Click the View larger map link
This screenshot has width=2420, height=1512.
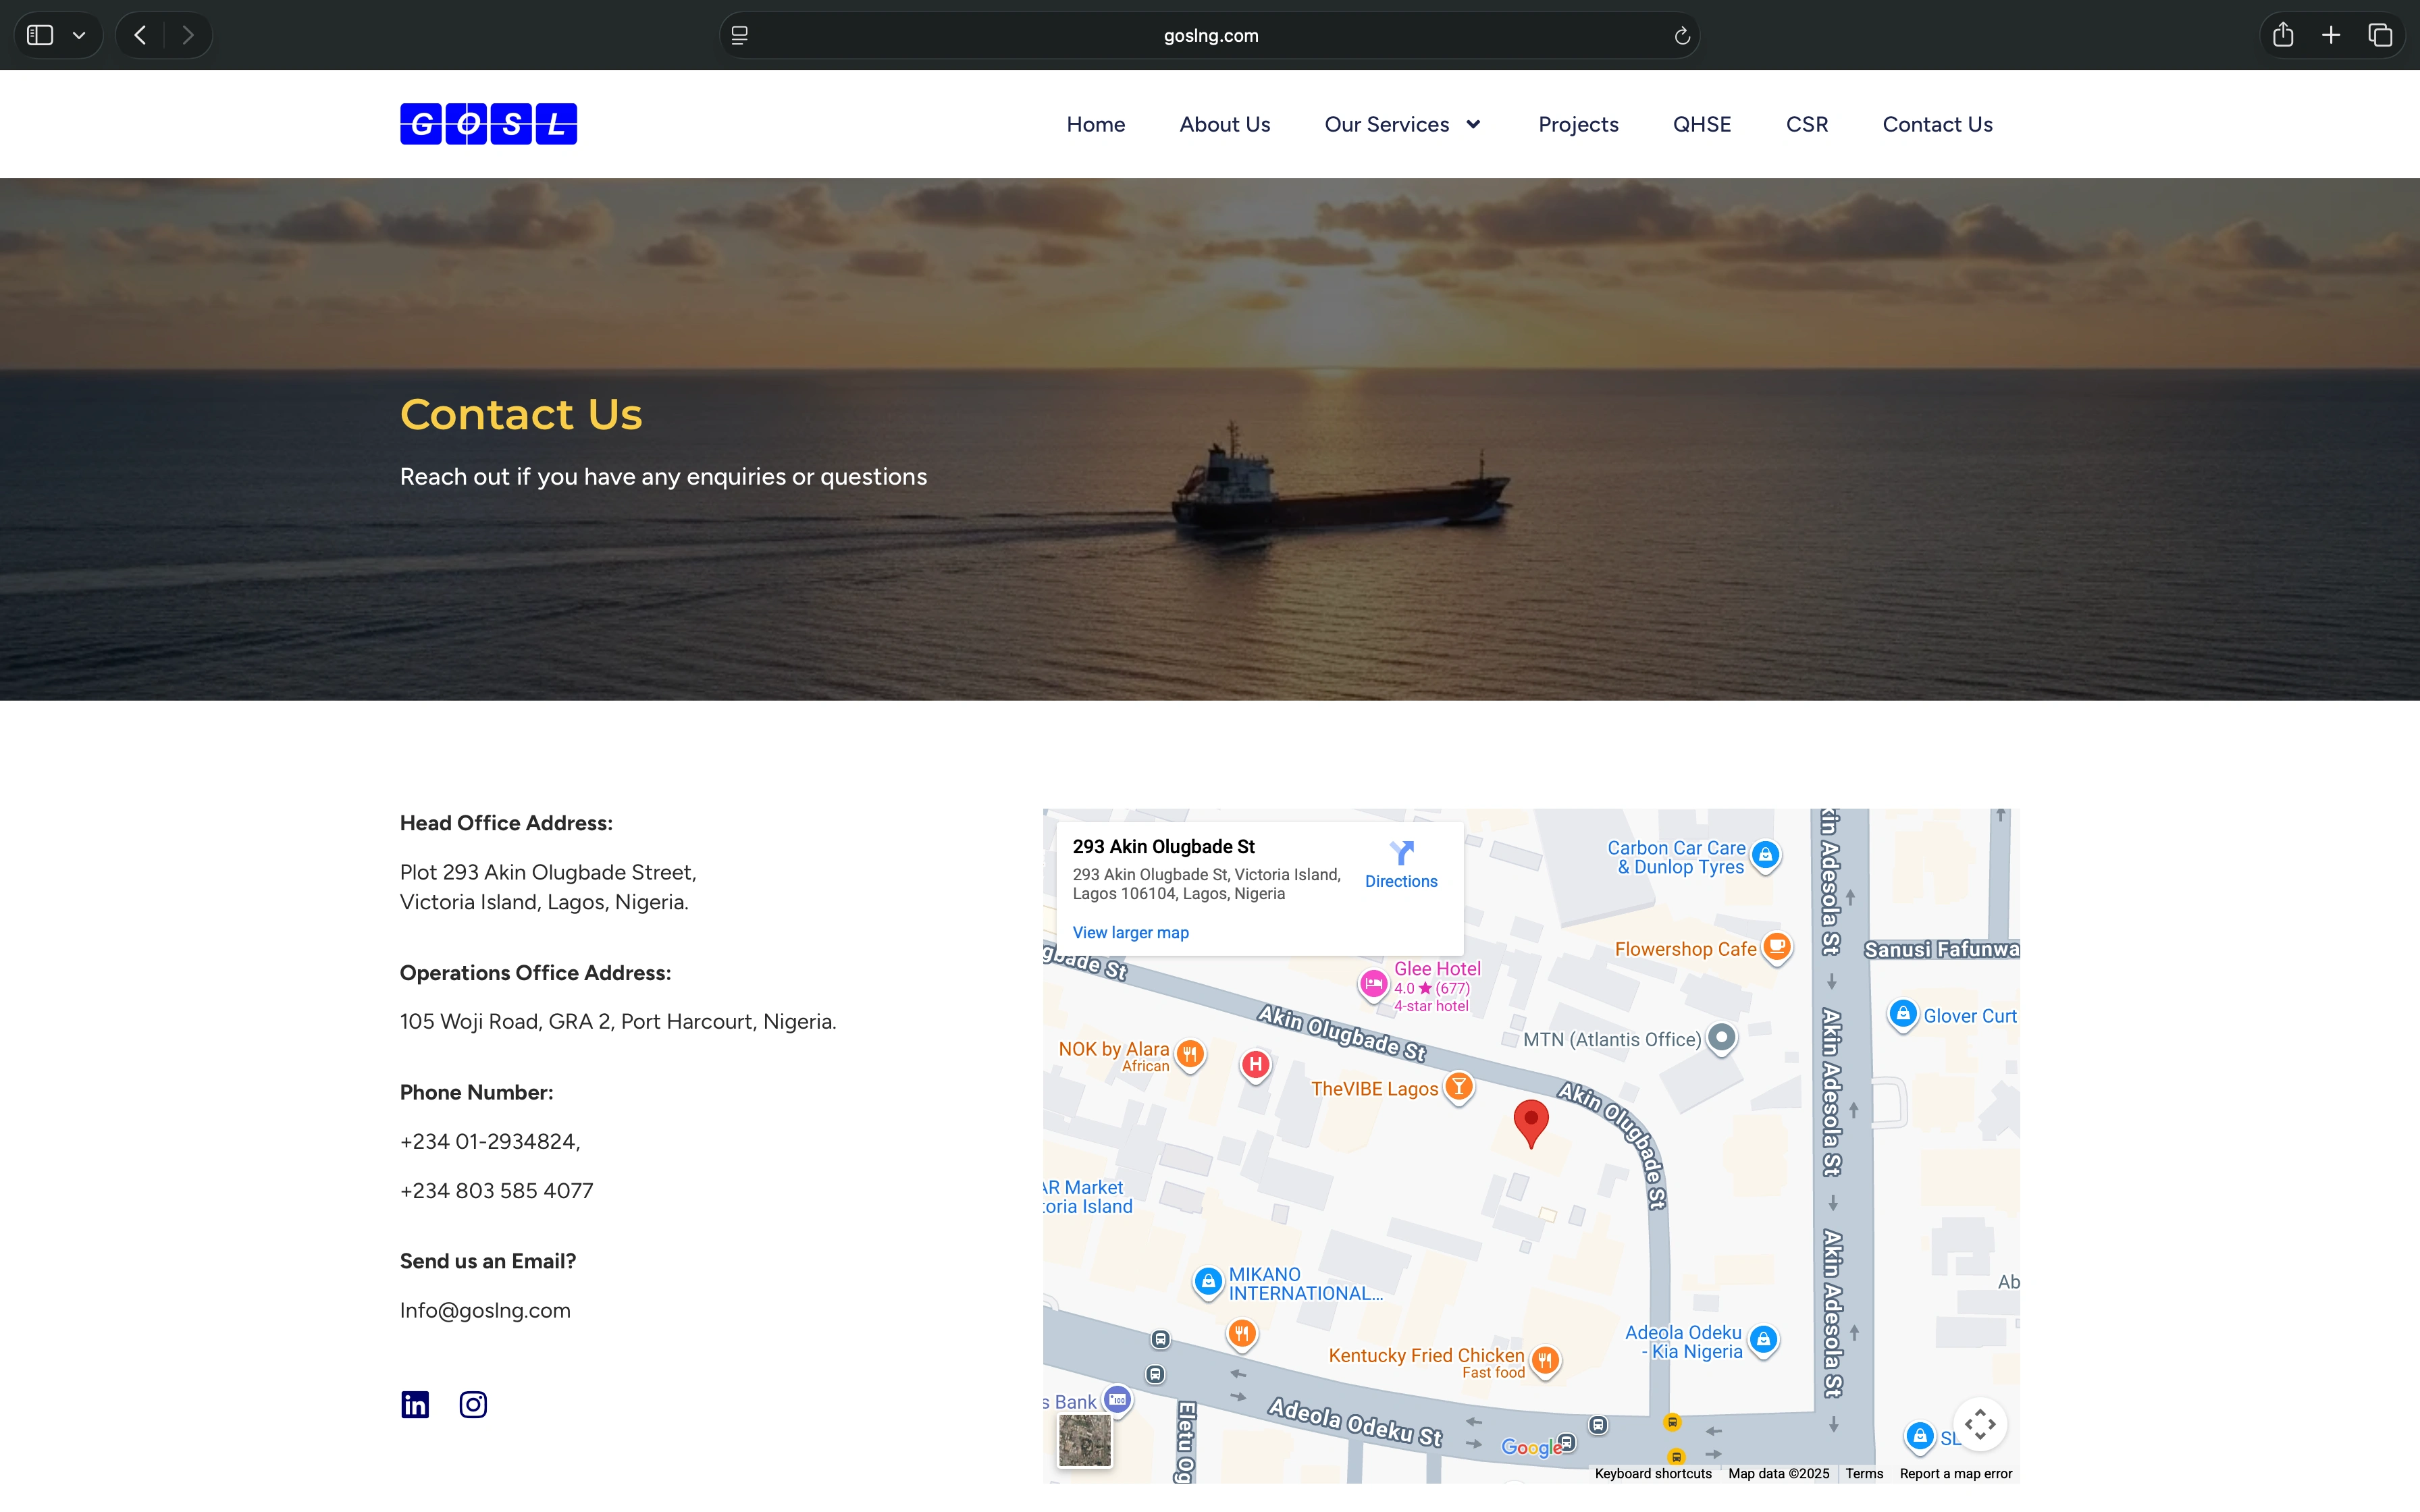(x=1130, y=932)
